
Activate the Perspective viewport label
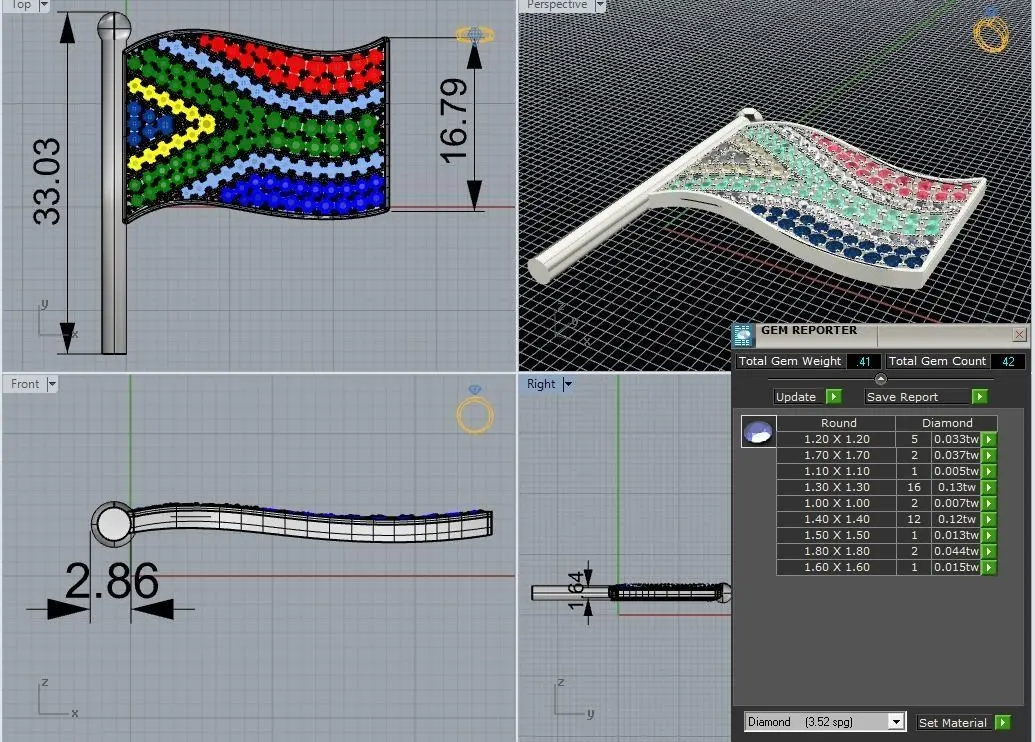tap(556, 5)
